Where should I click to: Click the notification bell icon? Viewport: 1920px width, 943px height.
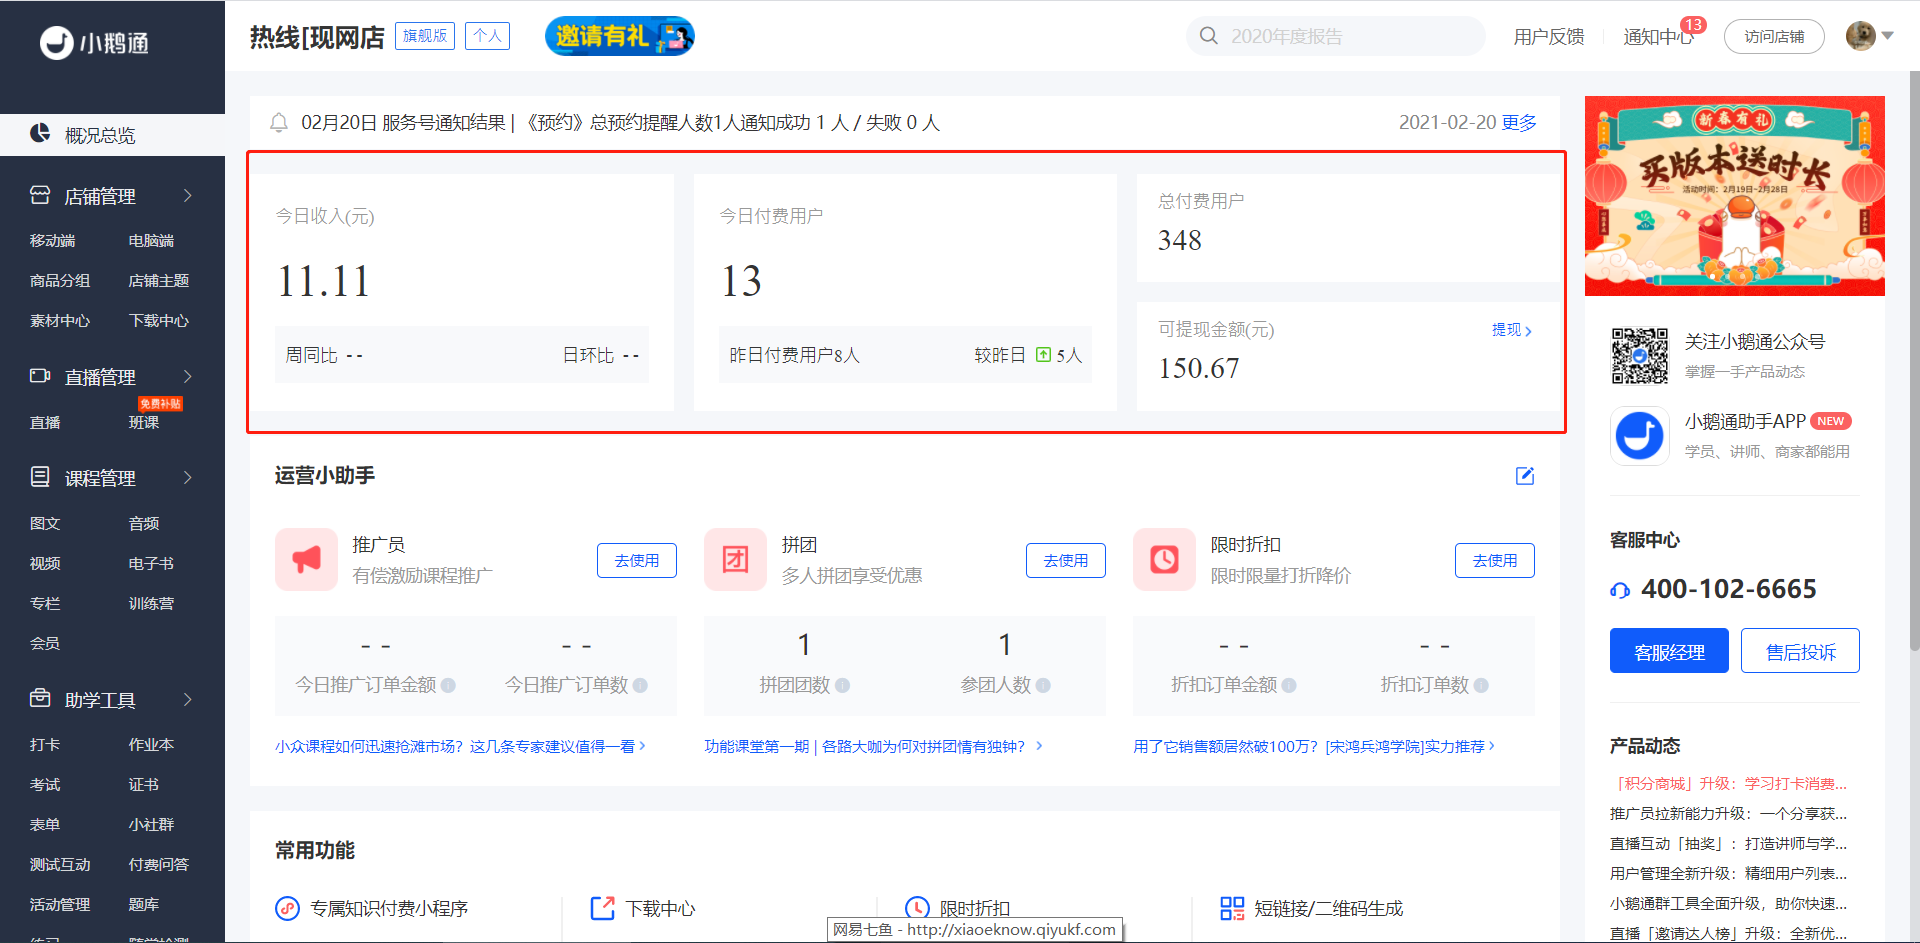(x=279, y=123)
